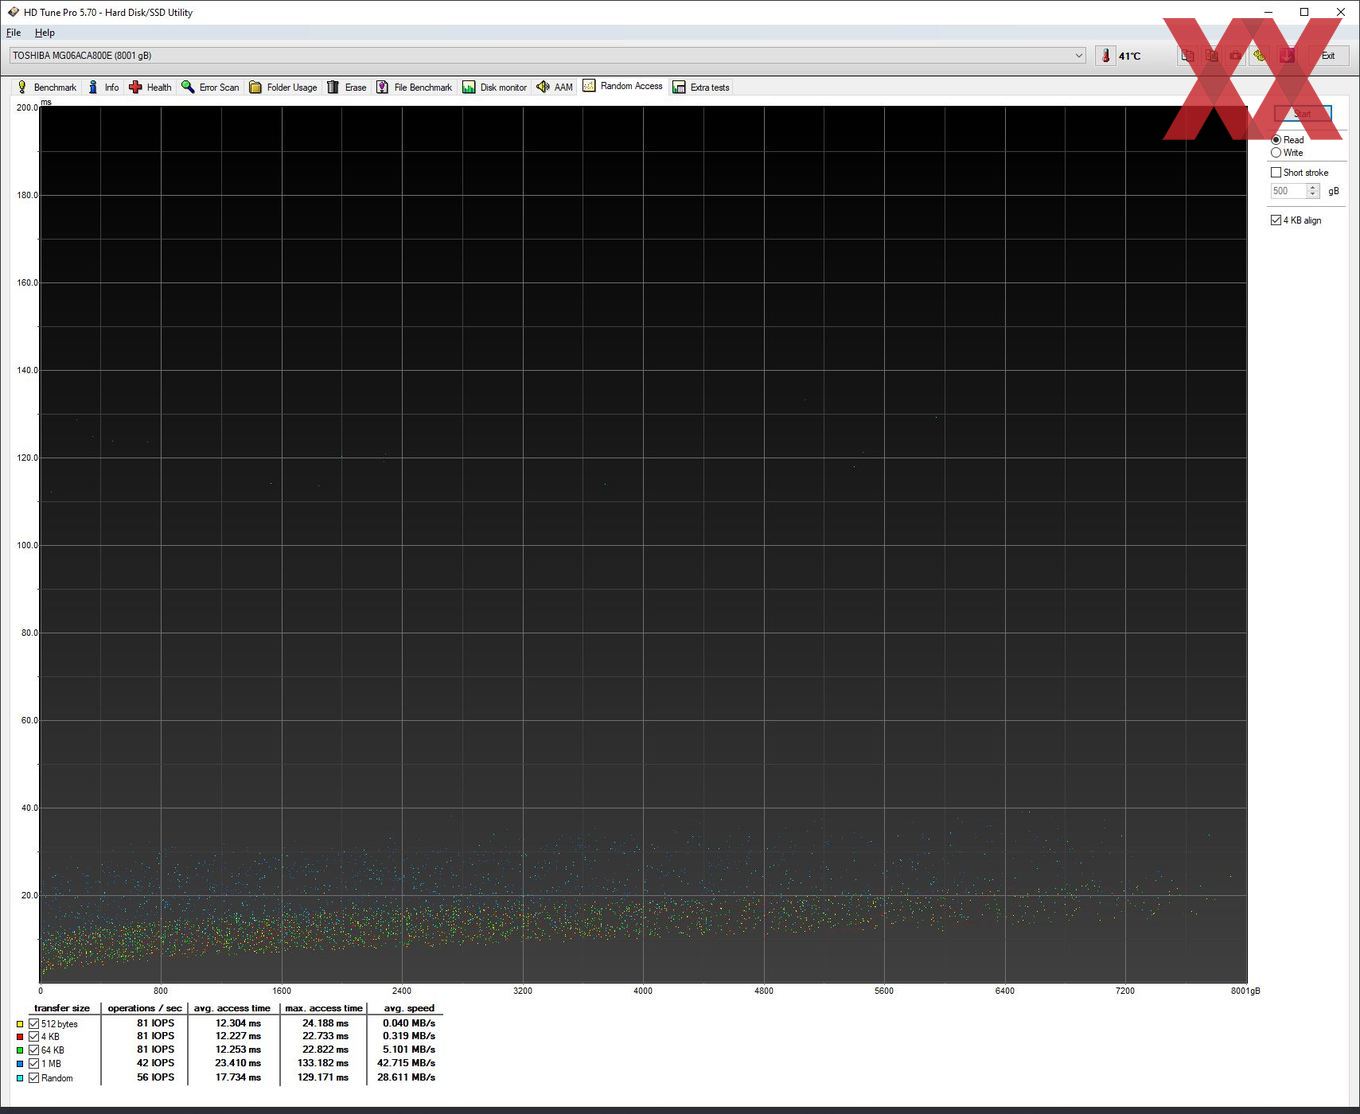Click the 0.040 MB/s avg speed value
This screenshot has width=1360, height=1114.
(409, 1023)
